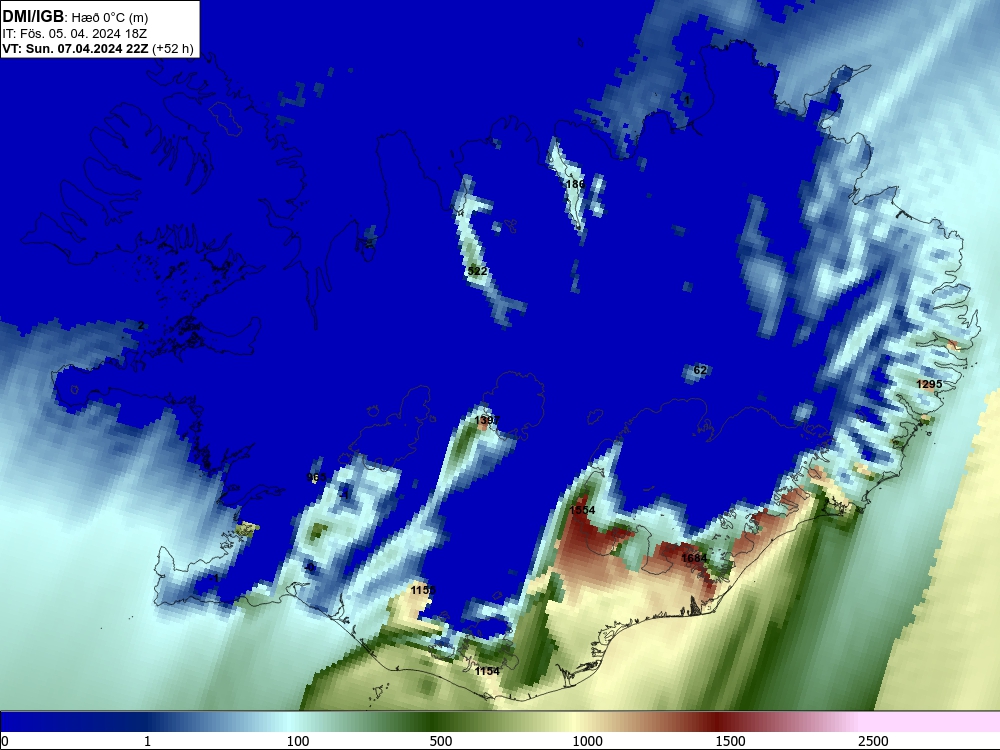
Task: Click the 186 value label on map
Action: point(575,184)
